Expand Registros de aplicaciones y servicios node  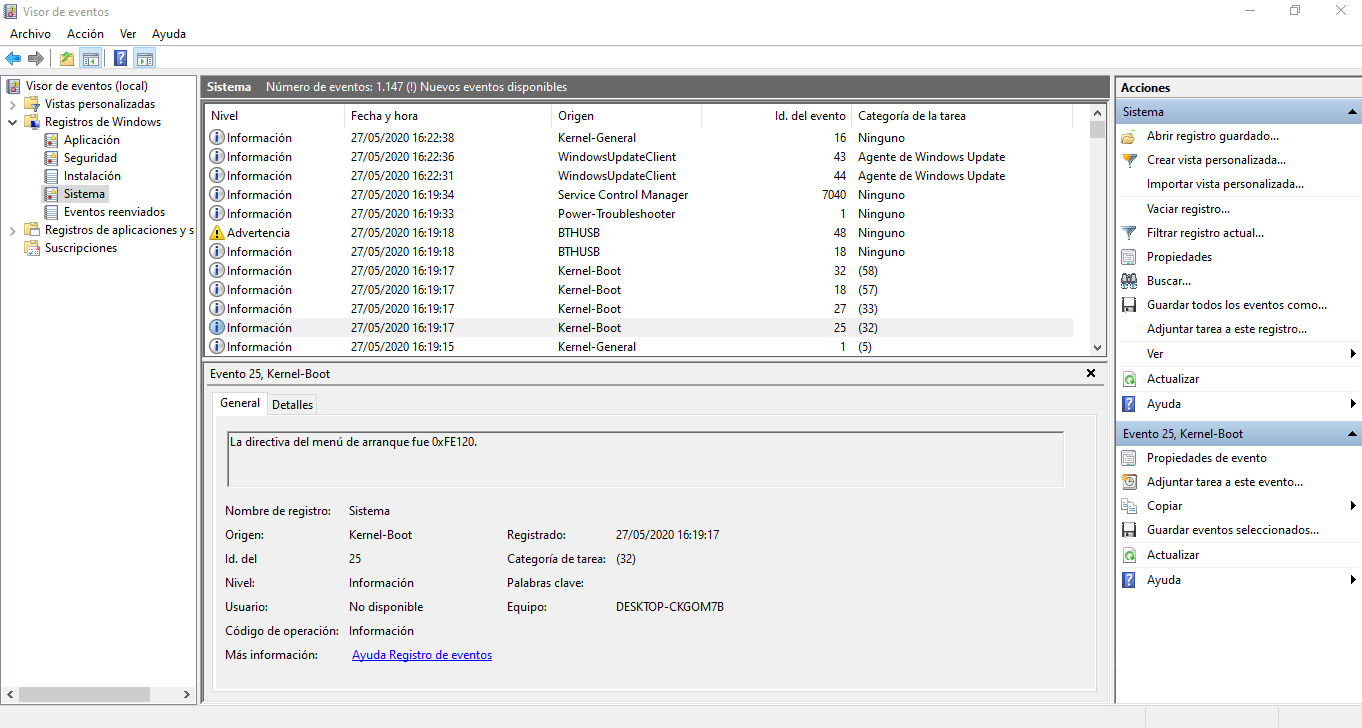[x=12, y=230]
